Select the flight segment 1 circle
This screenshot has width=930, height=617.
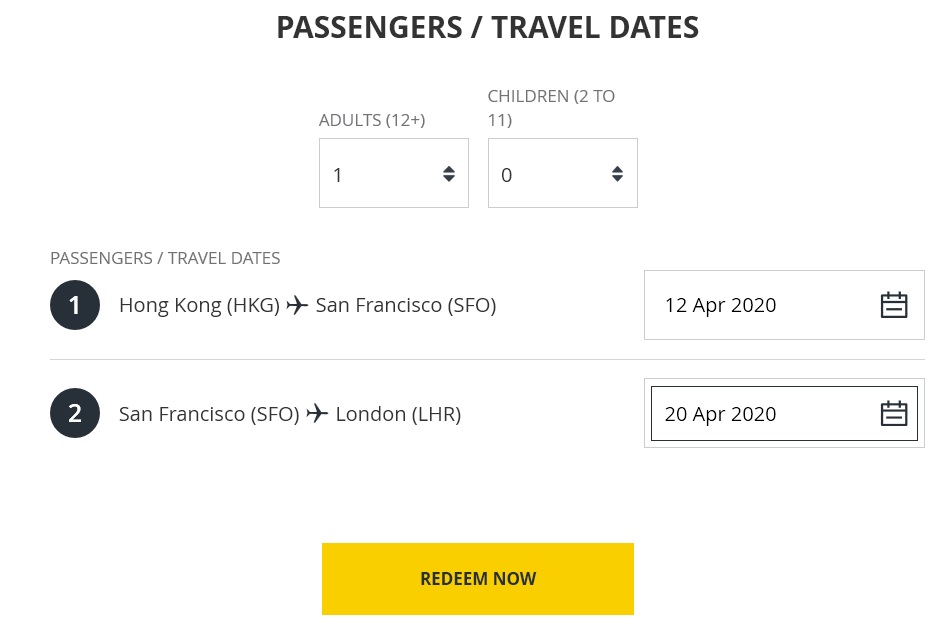[x=75, y=305]
